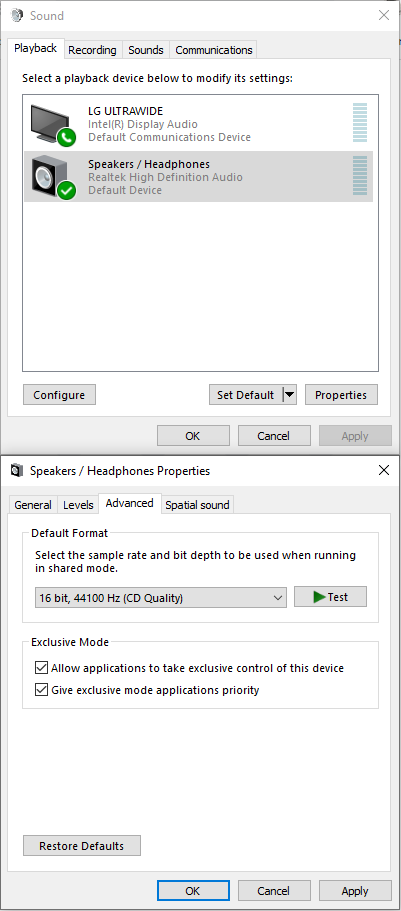The width and height of the screenshot is (401, 911).
Task: Switch to the Levels tab
Action: coord(78,505)
